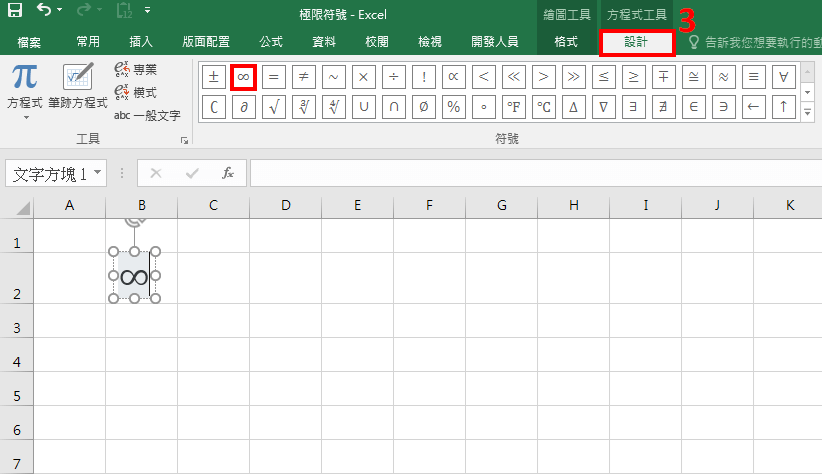Open the Name Box dropdown arrow
Screen dimensions: 822x474
coord(98,173)
